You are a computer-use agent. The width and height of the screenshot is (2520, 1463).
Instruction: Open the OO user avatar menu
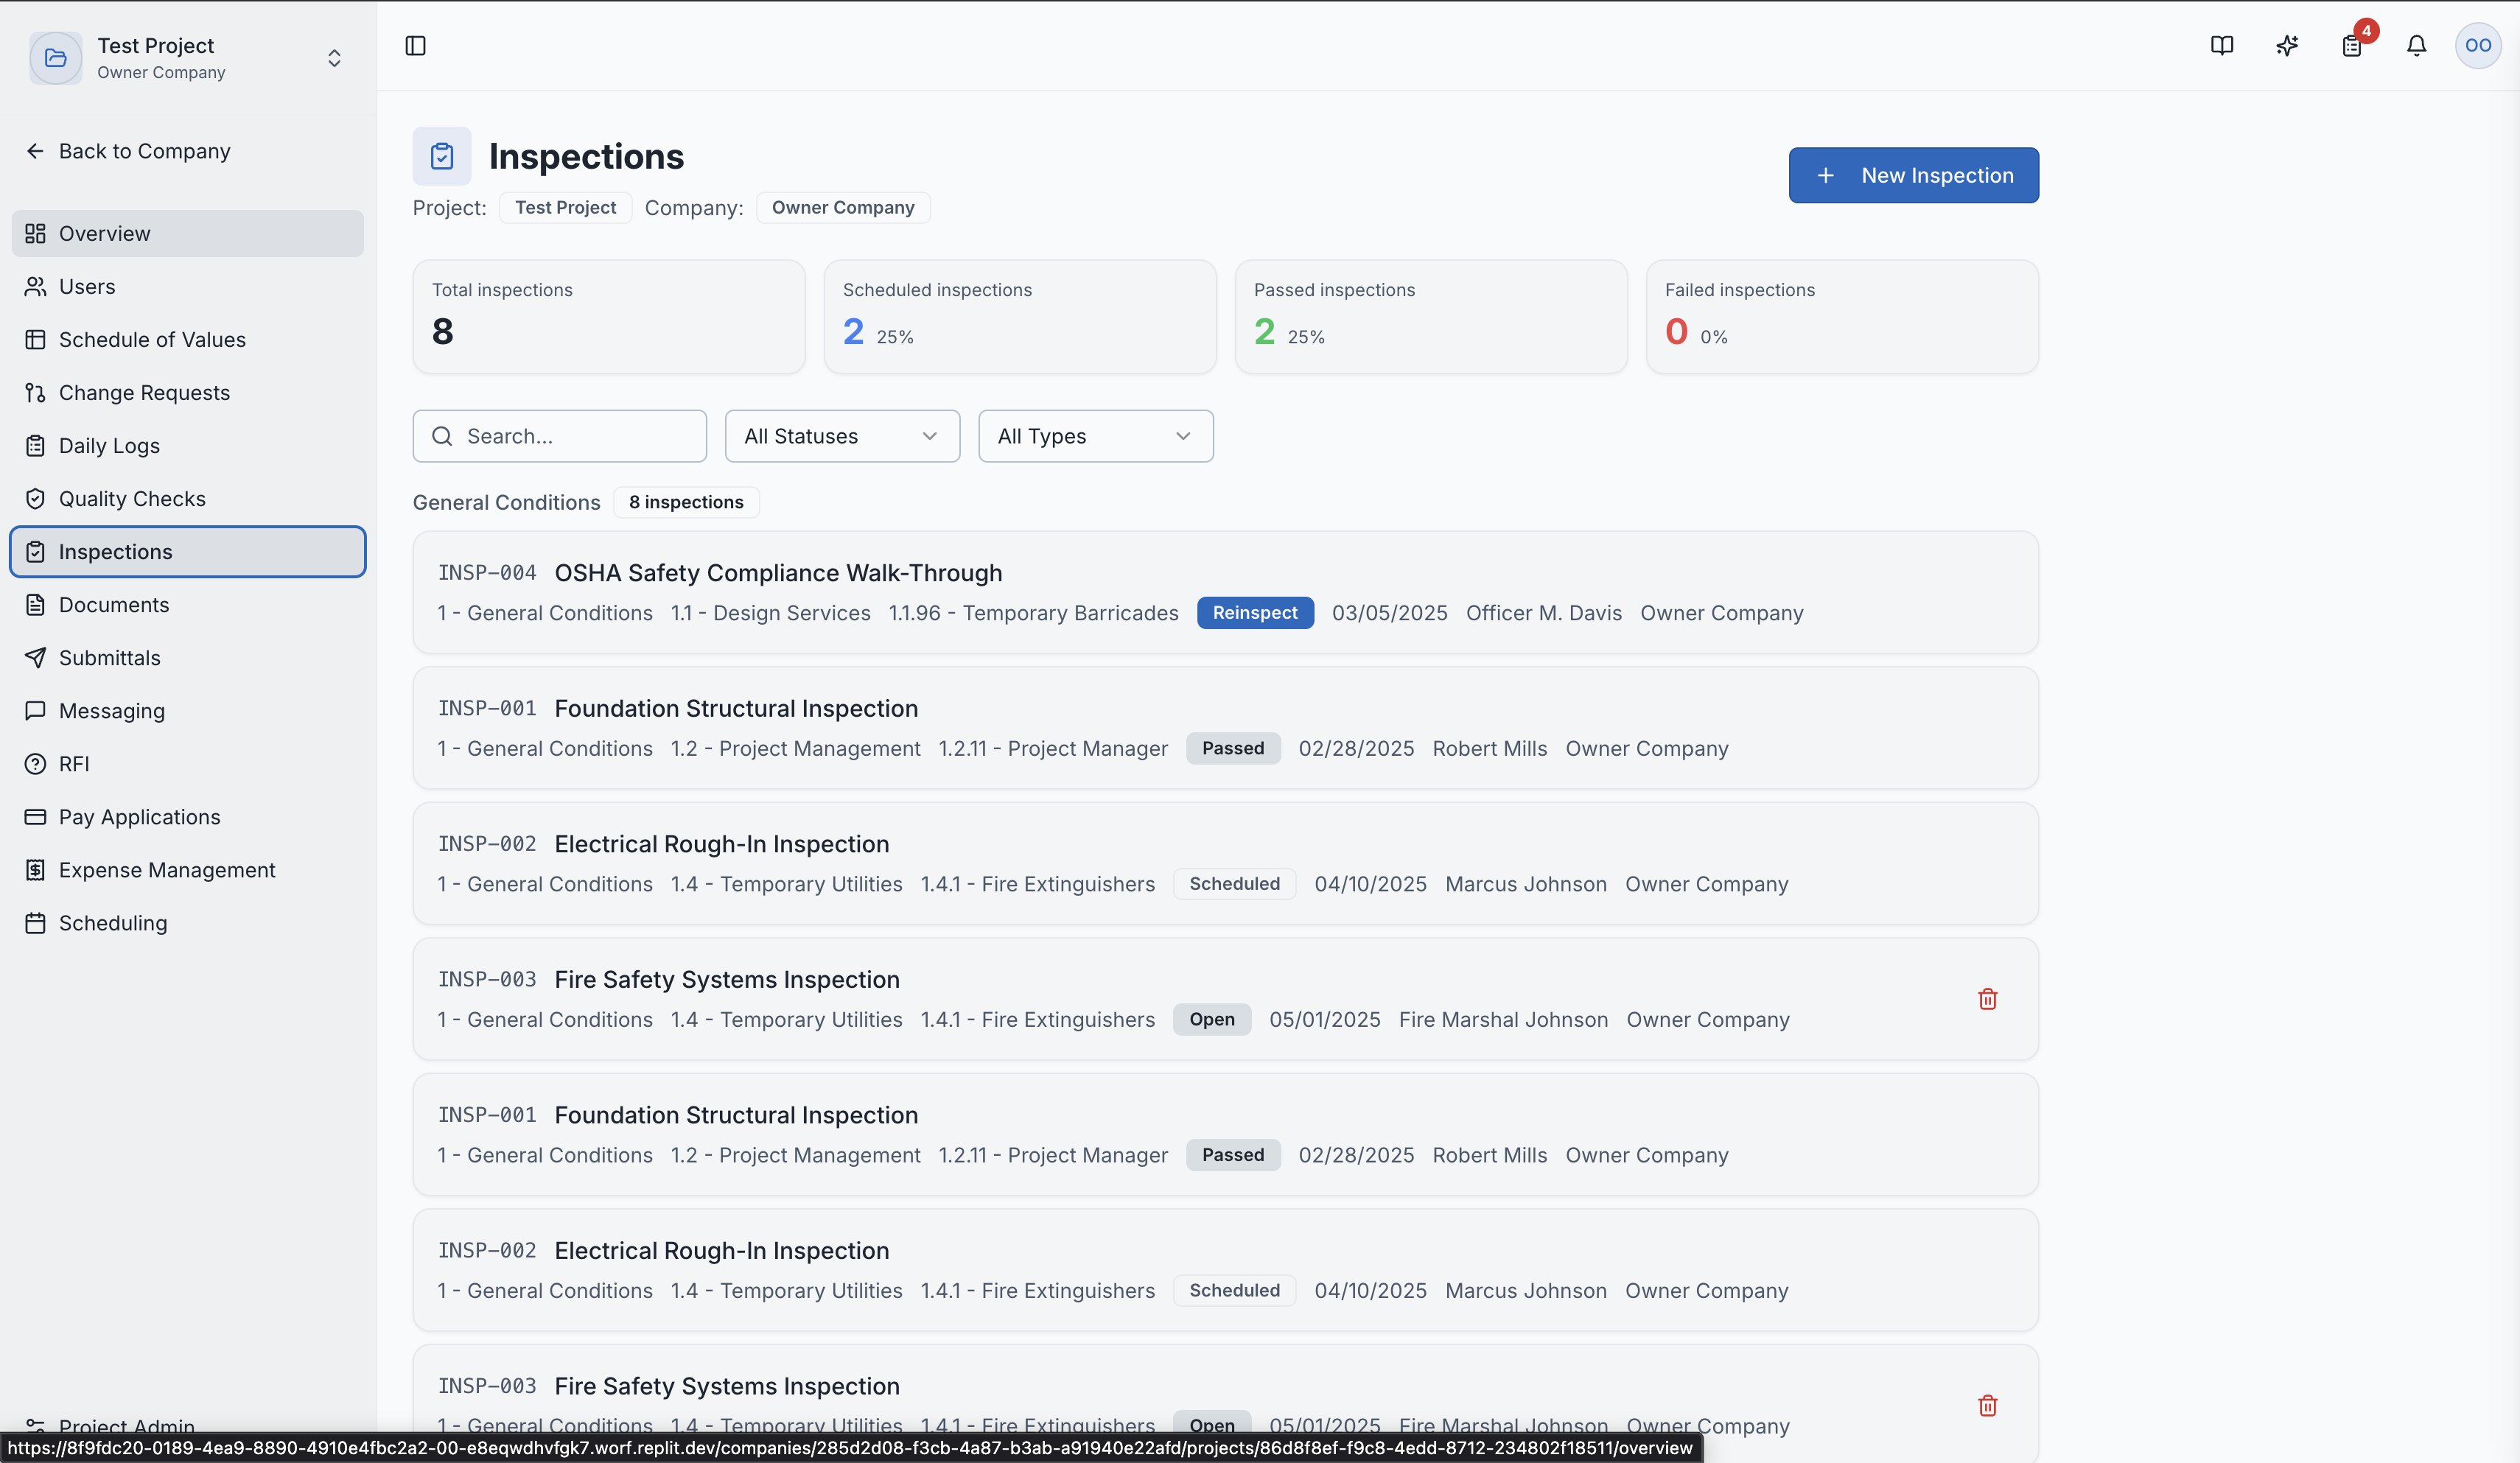tap(2478, 46)
